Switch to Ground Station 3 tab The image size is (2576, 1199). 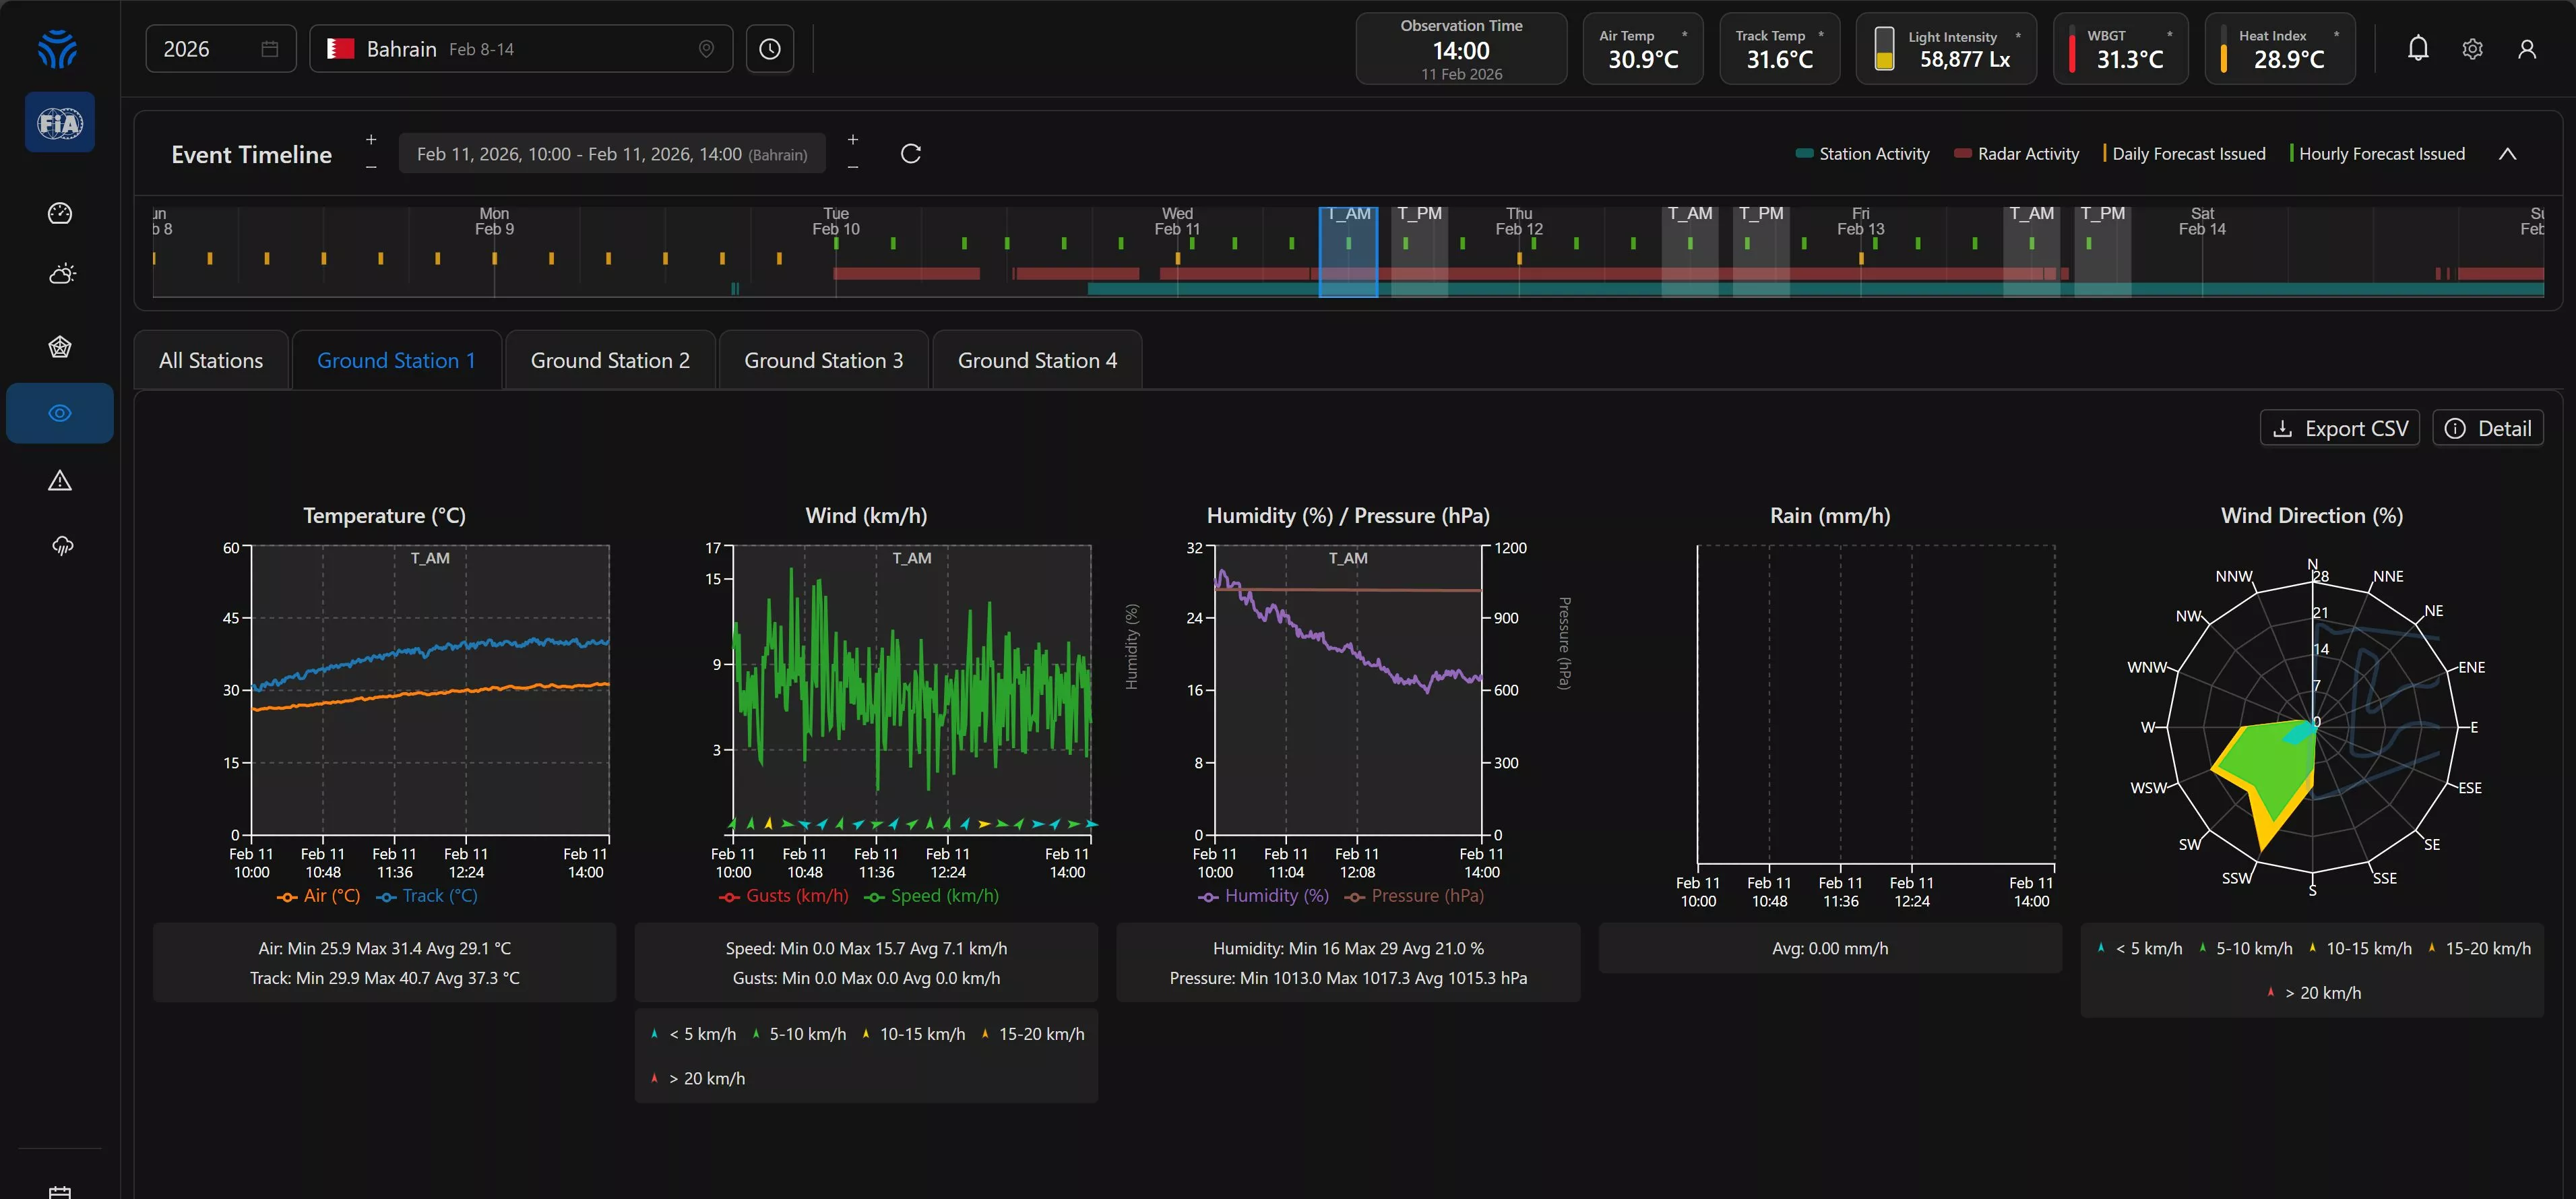pyautogui.click(x=823, y=360)
